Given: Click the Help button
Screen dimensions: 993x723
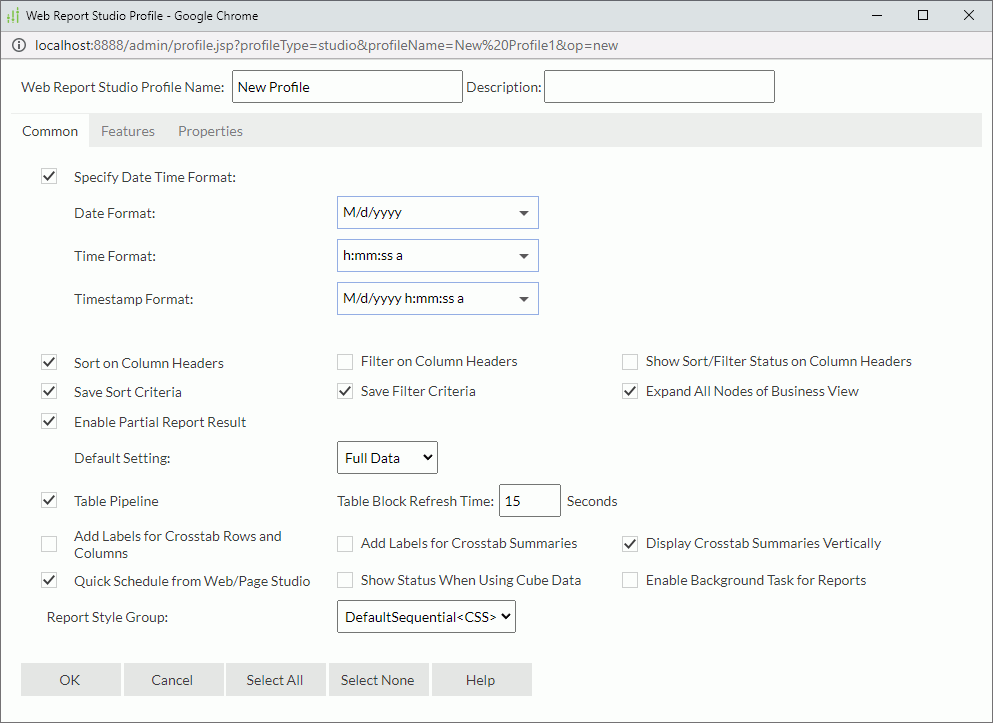Looking at the screenshot, I should 481,679.
